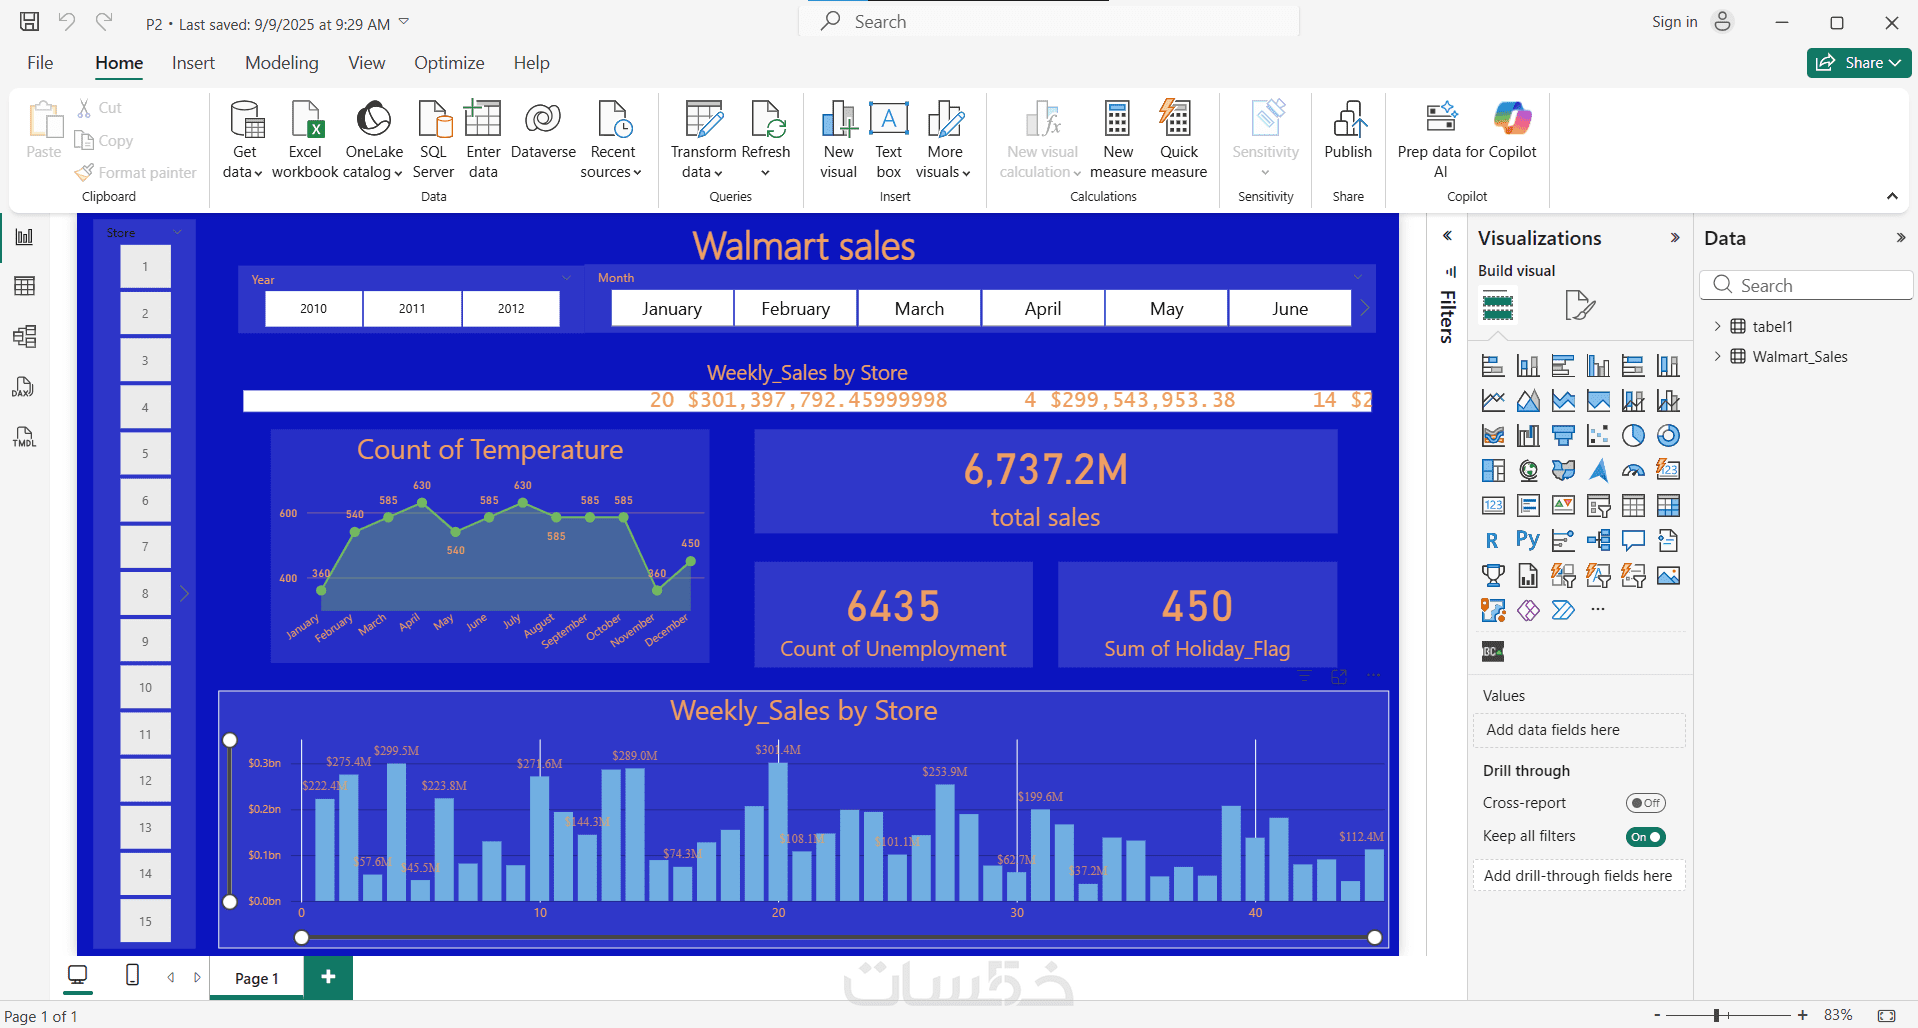Fit the report page to window
The image size is (1918, 1028).
[x=1886, y=1015]
